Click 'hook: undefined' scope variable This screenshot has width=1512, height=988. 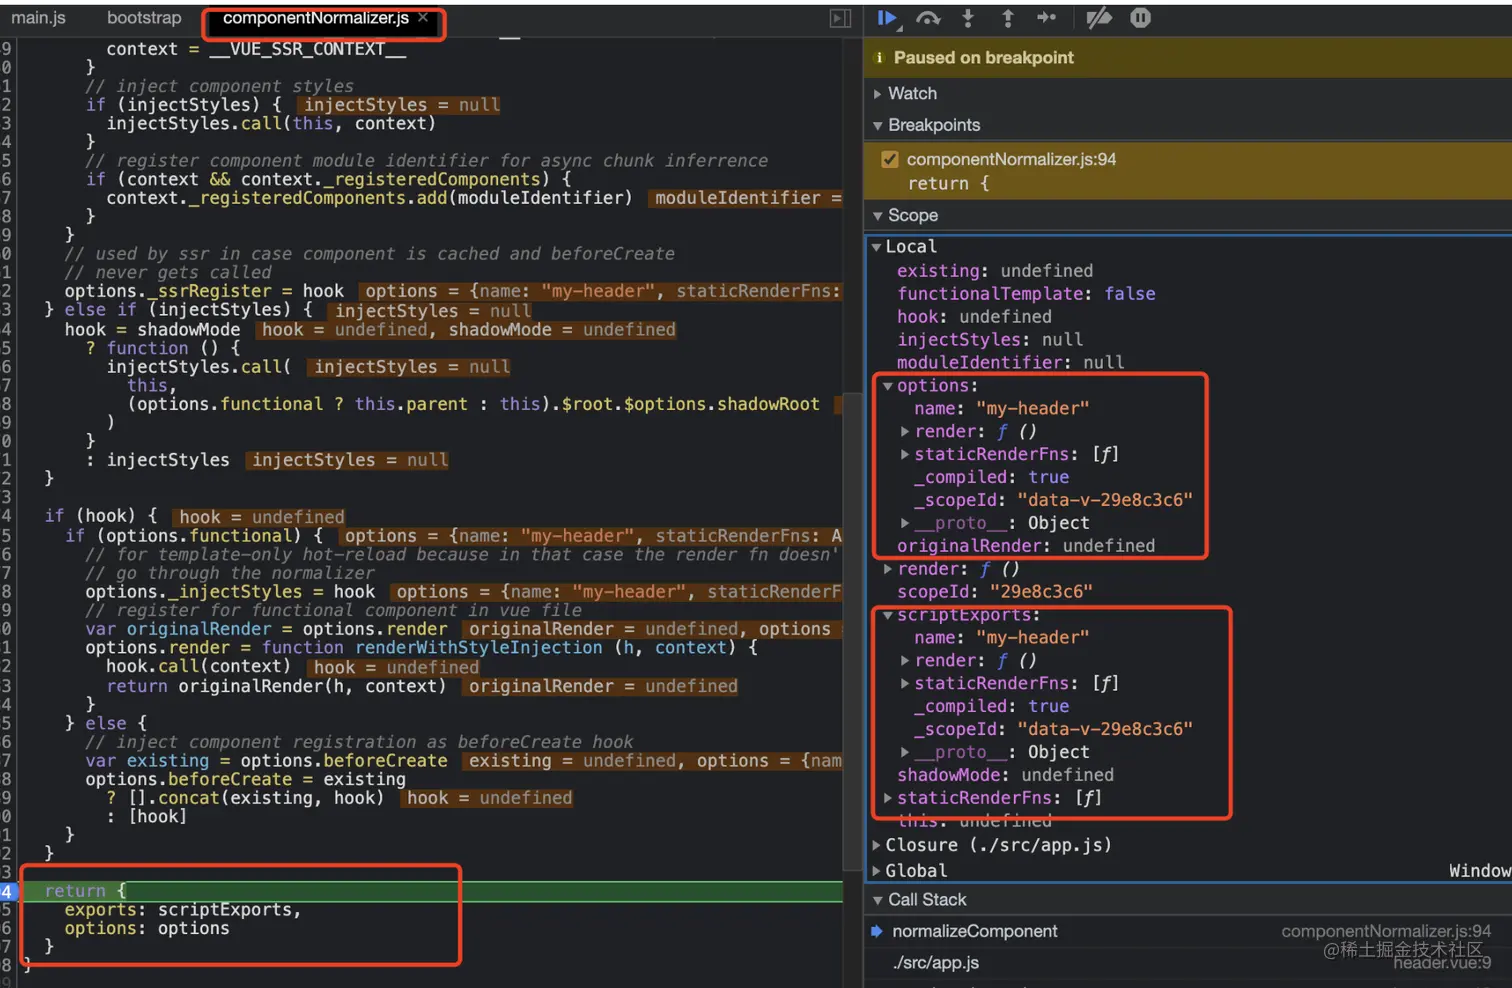(974, 317)
